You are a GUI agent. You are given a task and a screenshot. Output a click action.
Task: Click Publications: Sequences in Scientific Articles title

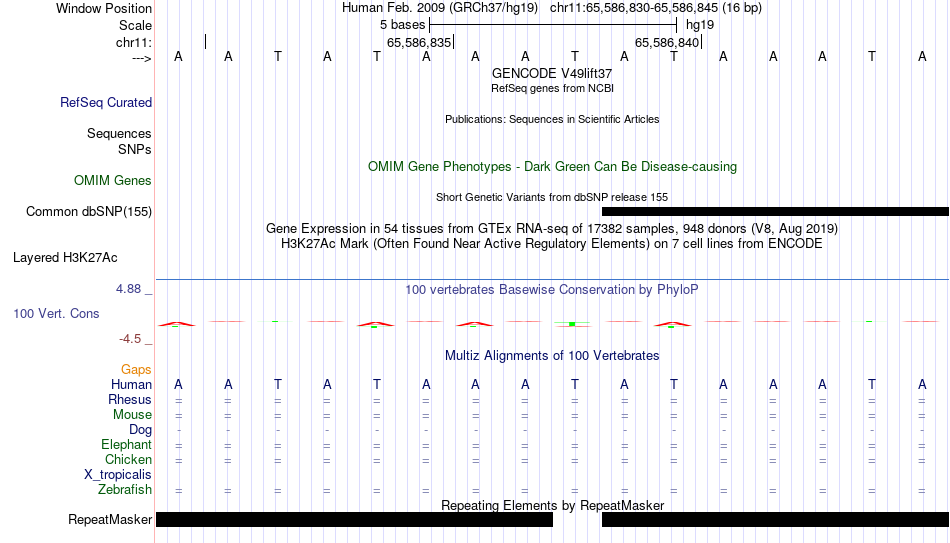tap(552, 119)
